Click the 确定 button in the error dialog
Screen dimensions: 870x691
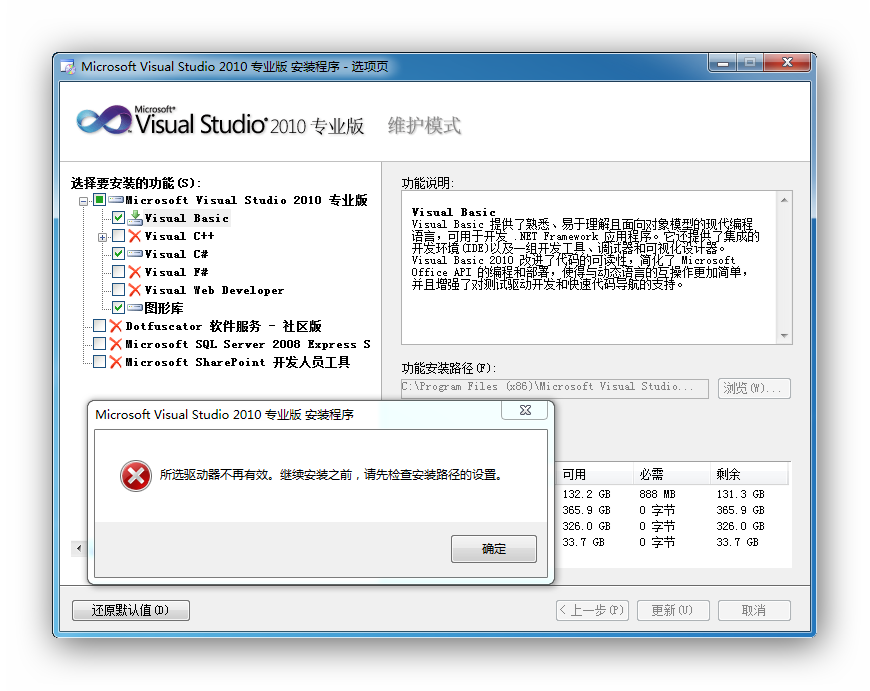[x=494, y=549]
